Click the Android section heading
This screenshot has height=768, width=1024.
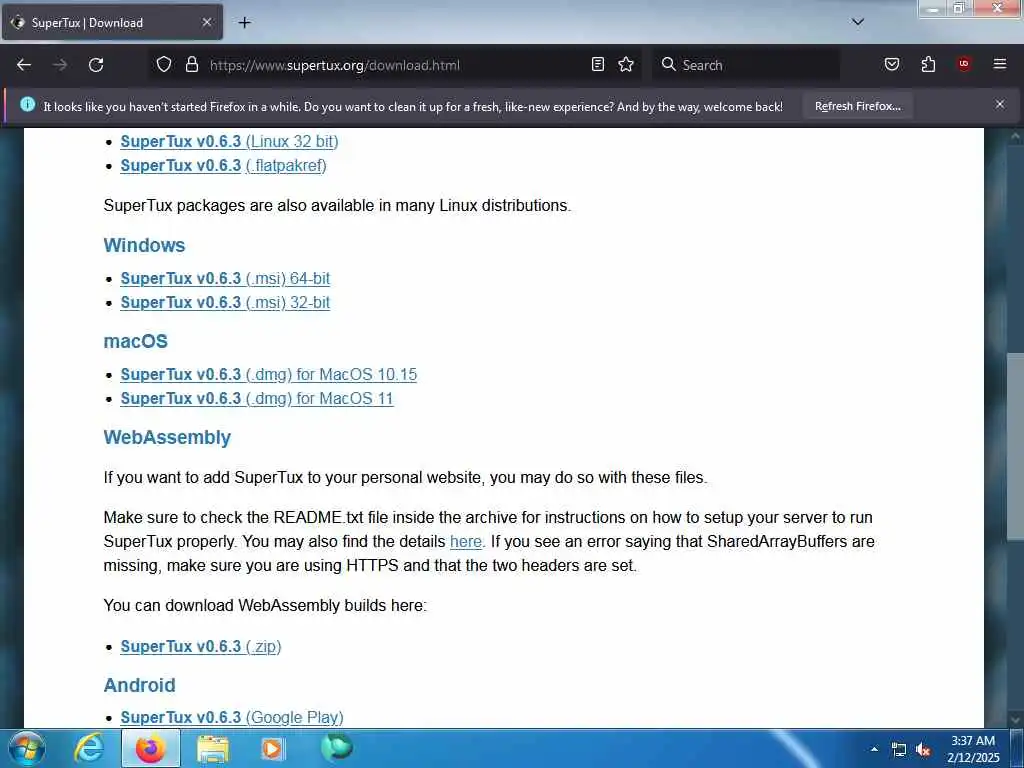[140, 685]
